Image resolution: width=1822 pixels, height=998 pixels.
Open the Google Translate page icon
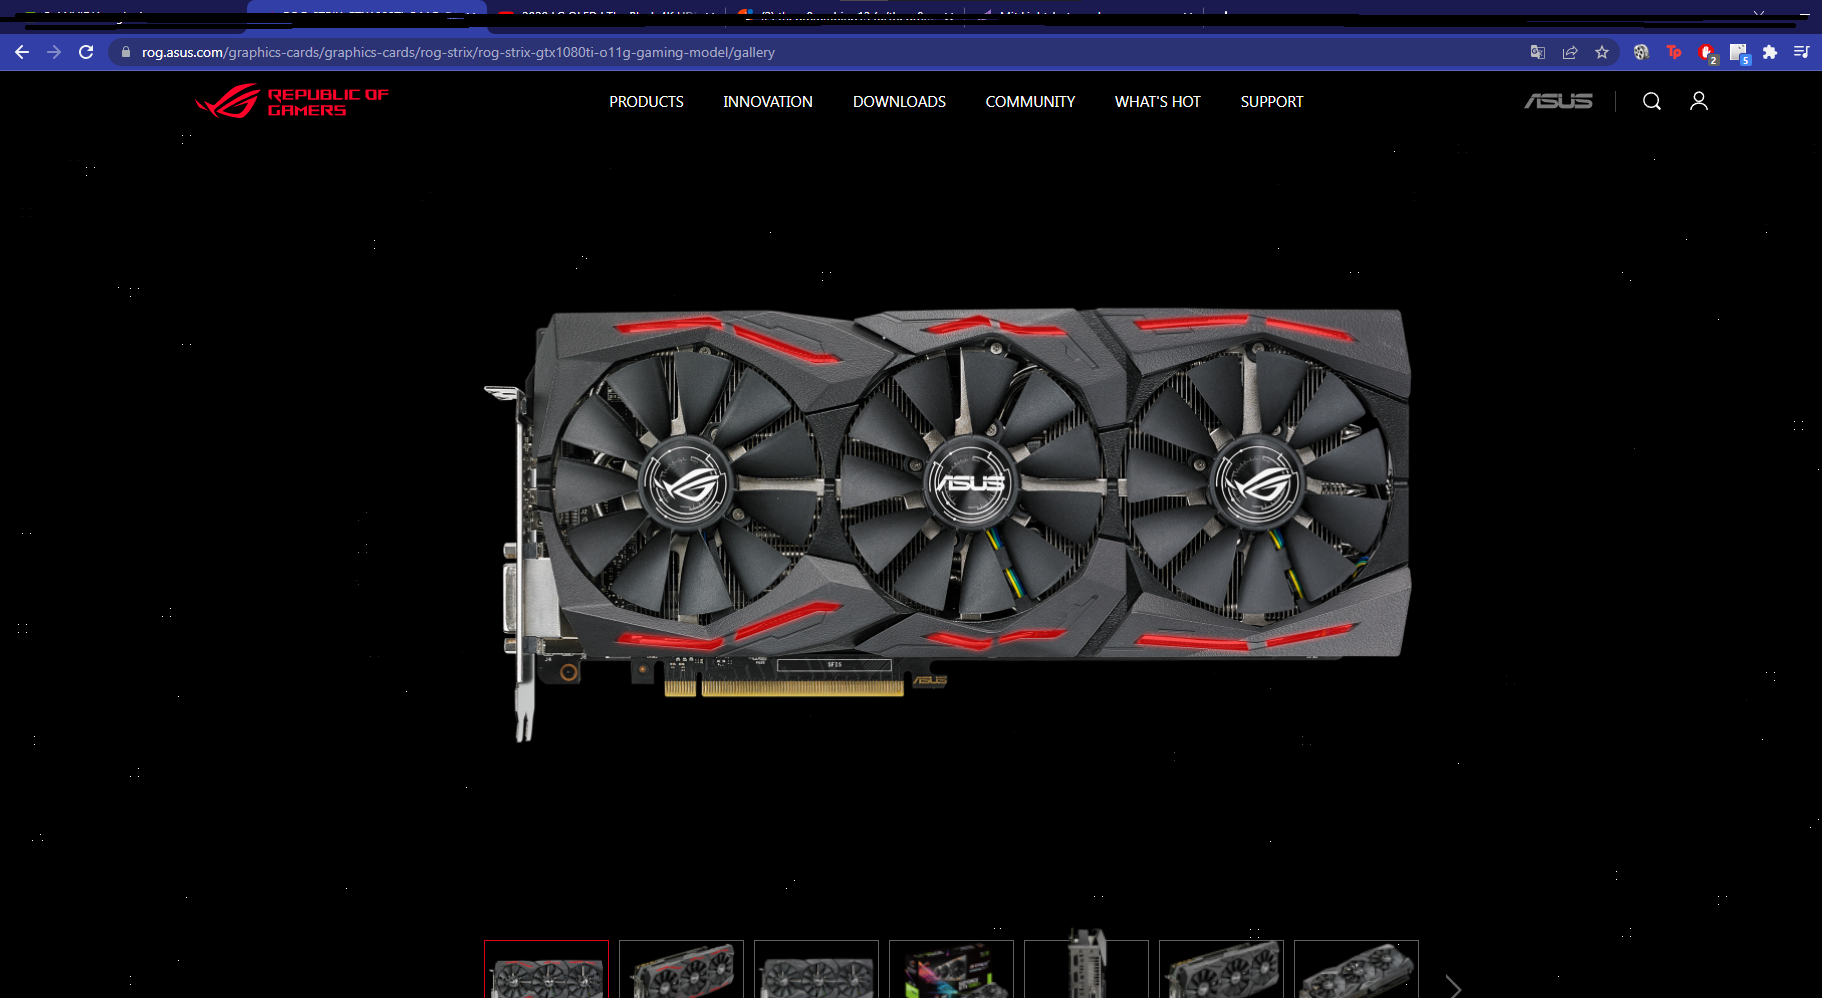pyautogui.click(x=1538, y=52)
